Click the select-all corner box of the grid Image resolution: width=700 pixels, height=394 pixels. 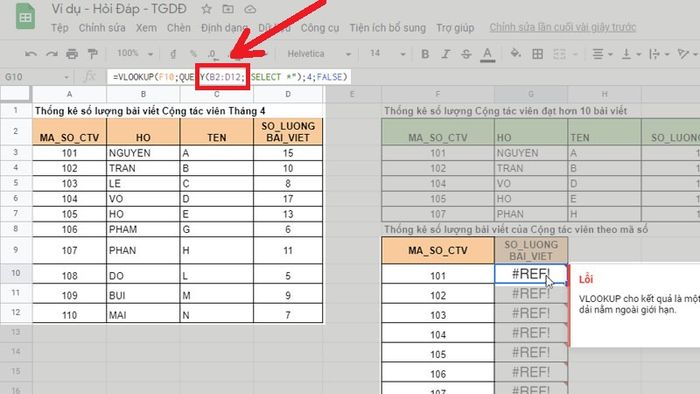coord(16,94)
